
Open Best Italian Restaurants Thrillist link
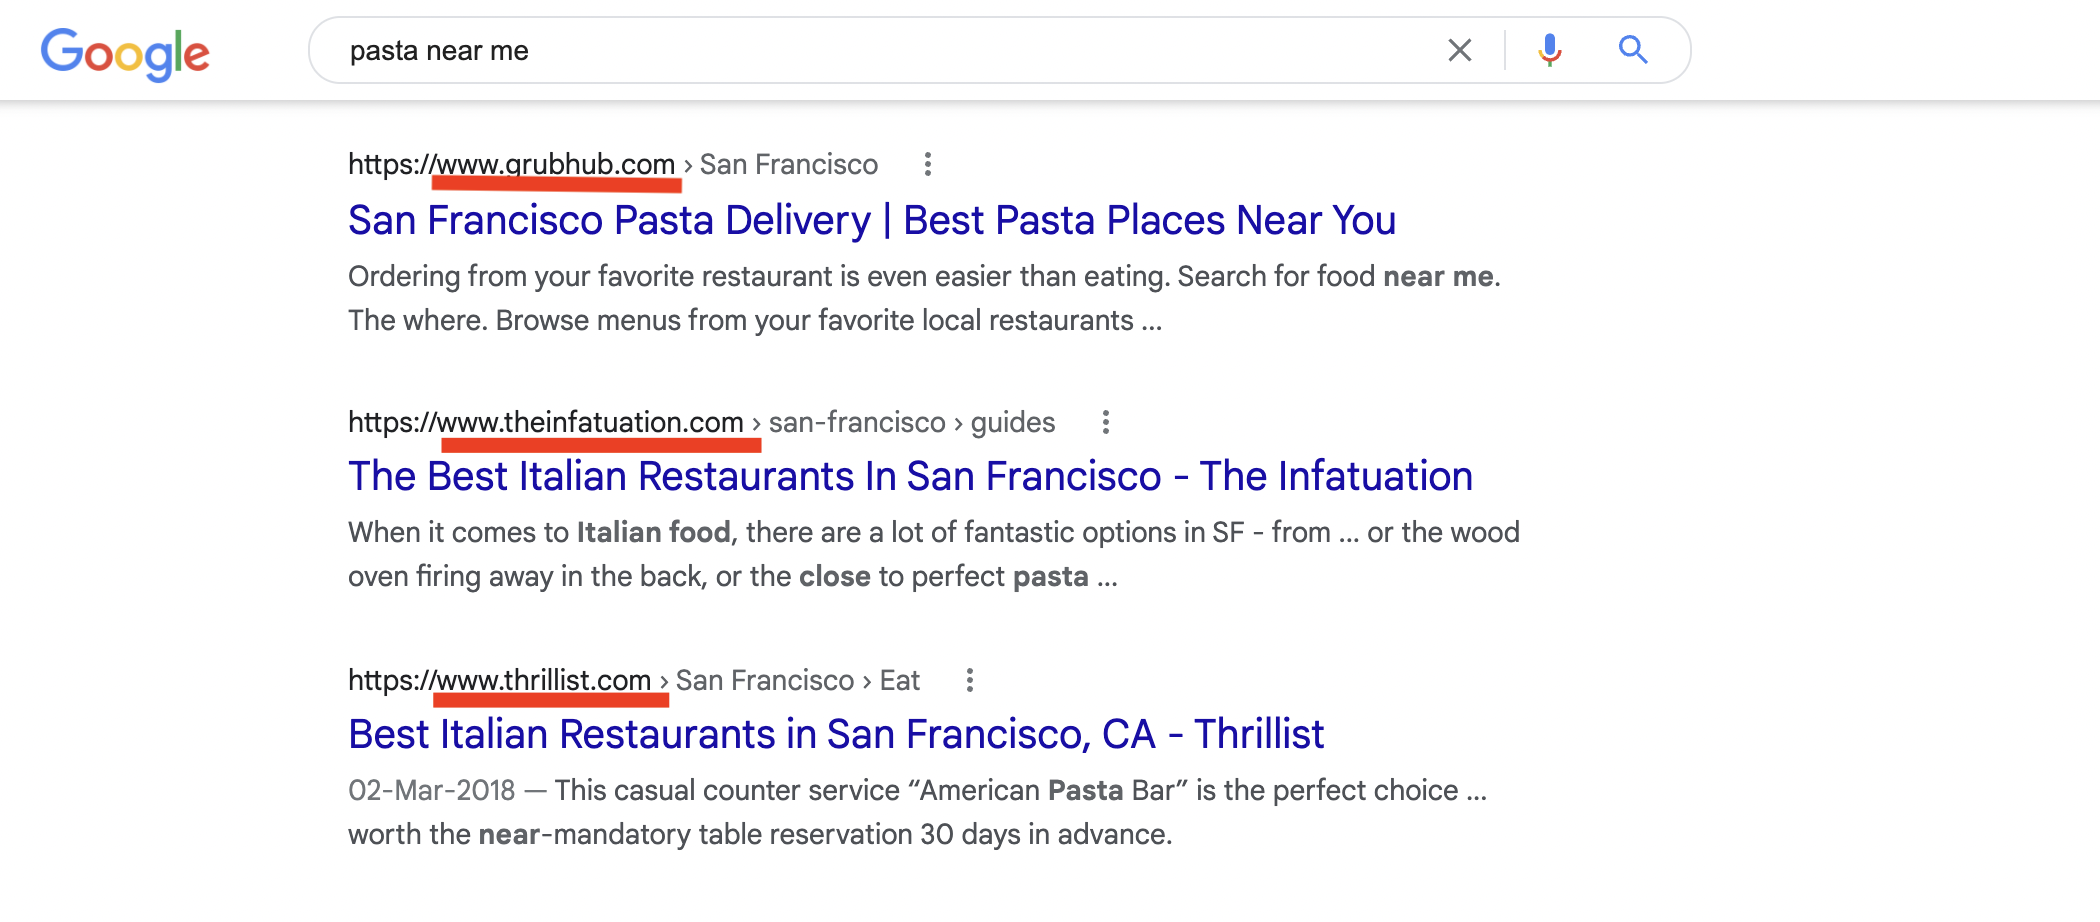coord(836,734)
